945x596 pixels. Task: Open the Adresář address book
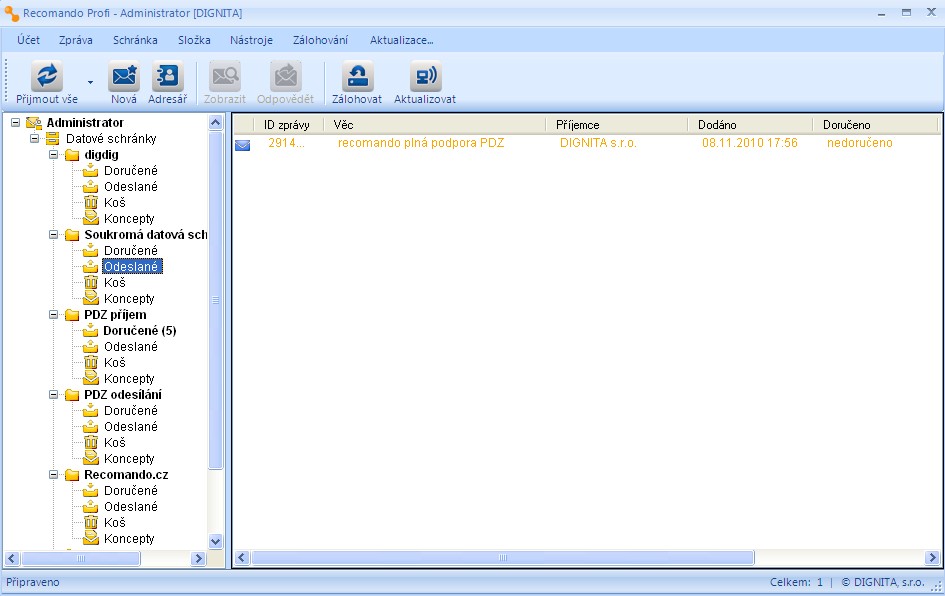coord(168,76)
